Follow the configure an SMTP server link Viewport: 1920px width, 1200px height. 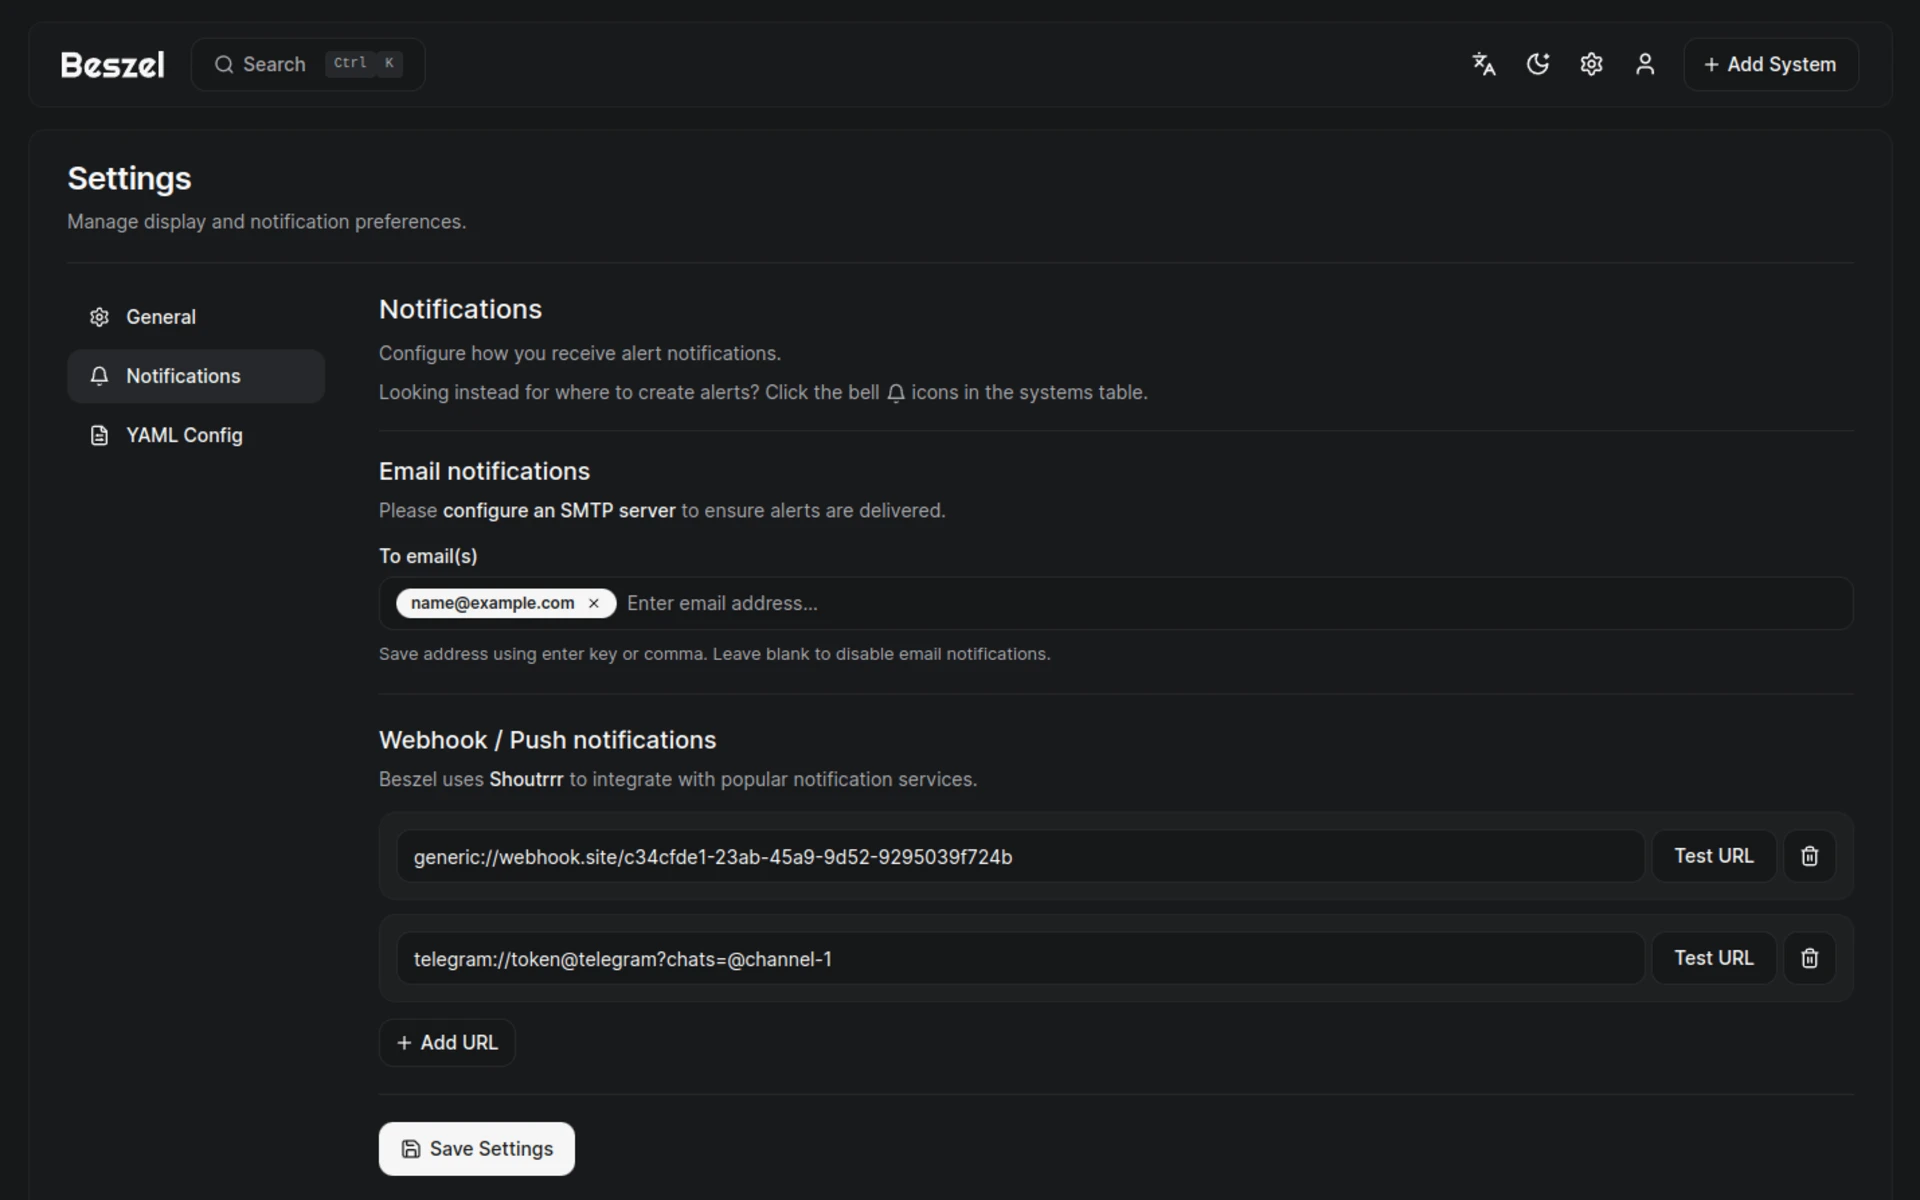[x=559, y=510]
